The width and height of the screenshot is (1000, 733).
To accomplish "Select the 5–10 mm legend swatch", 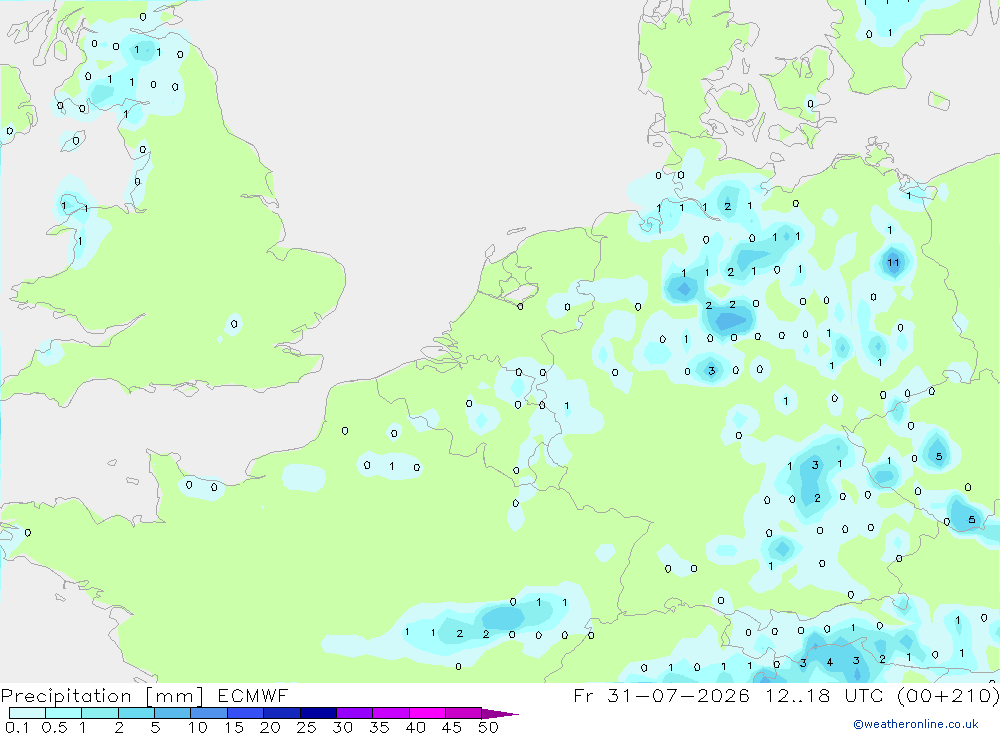I will point(172,713).
